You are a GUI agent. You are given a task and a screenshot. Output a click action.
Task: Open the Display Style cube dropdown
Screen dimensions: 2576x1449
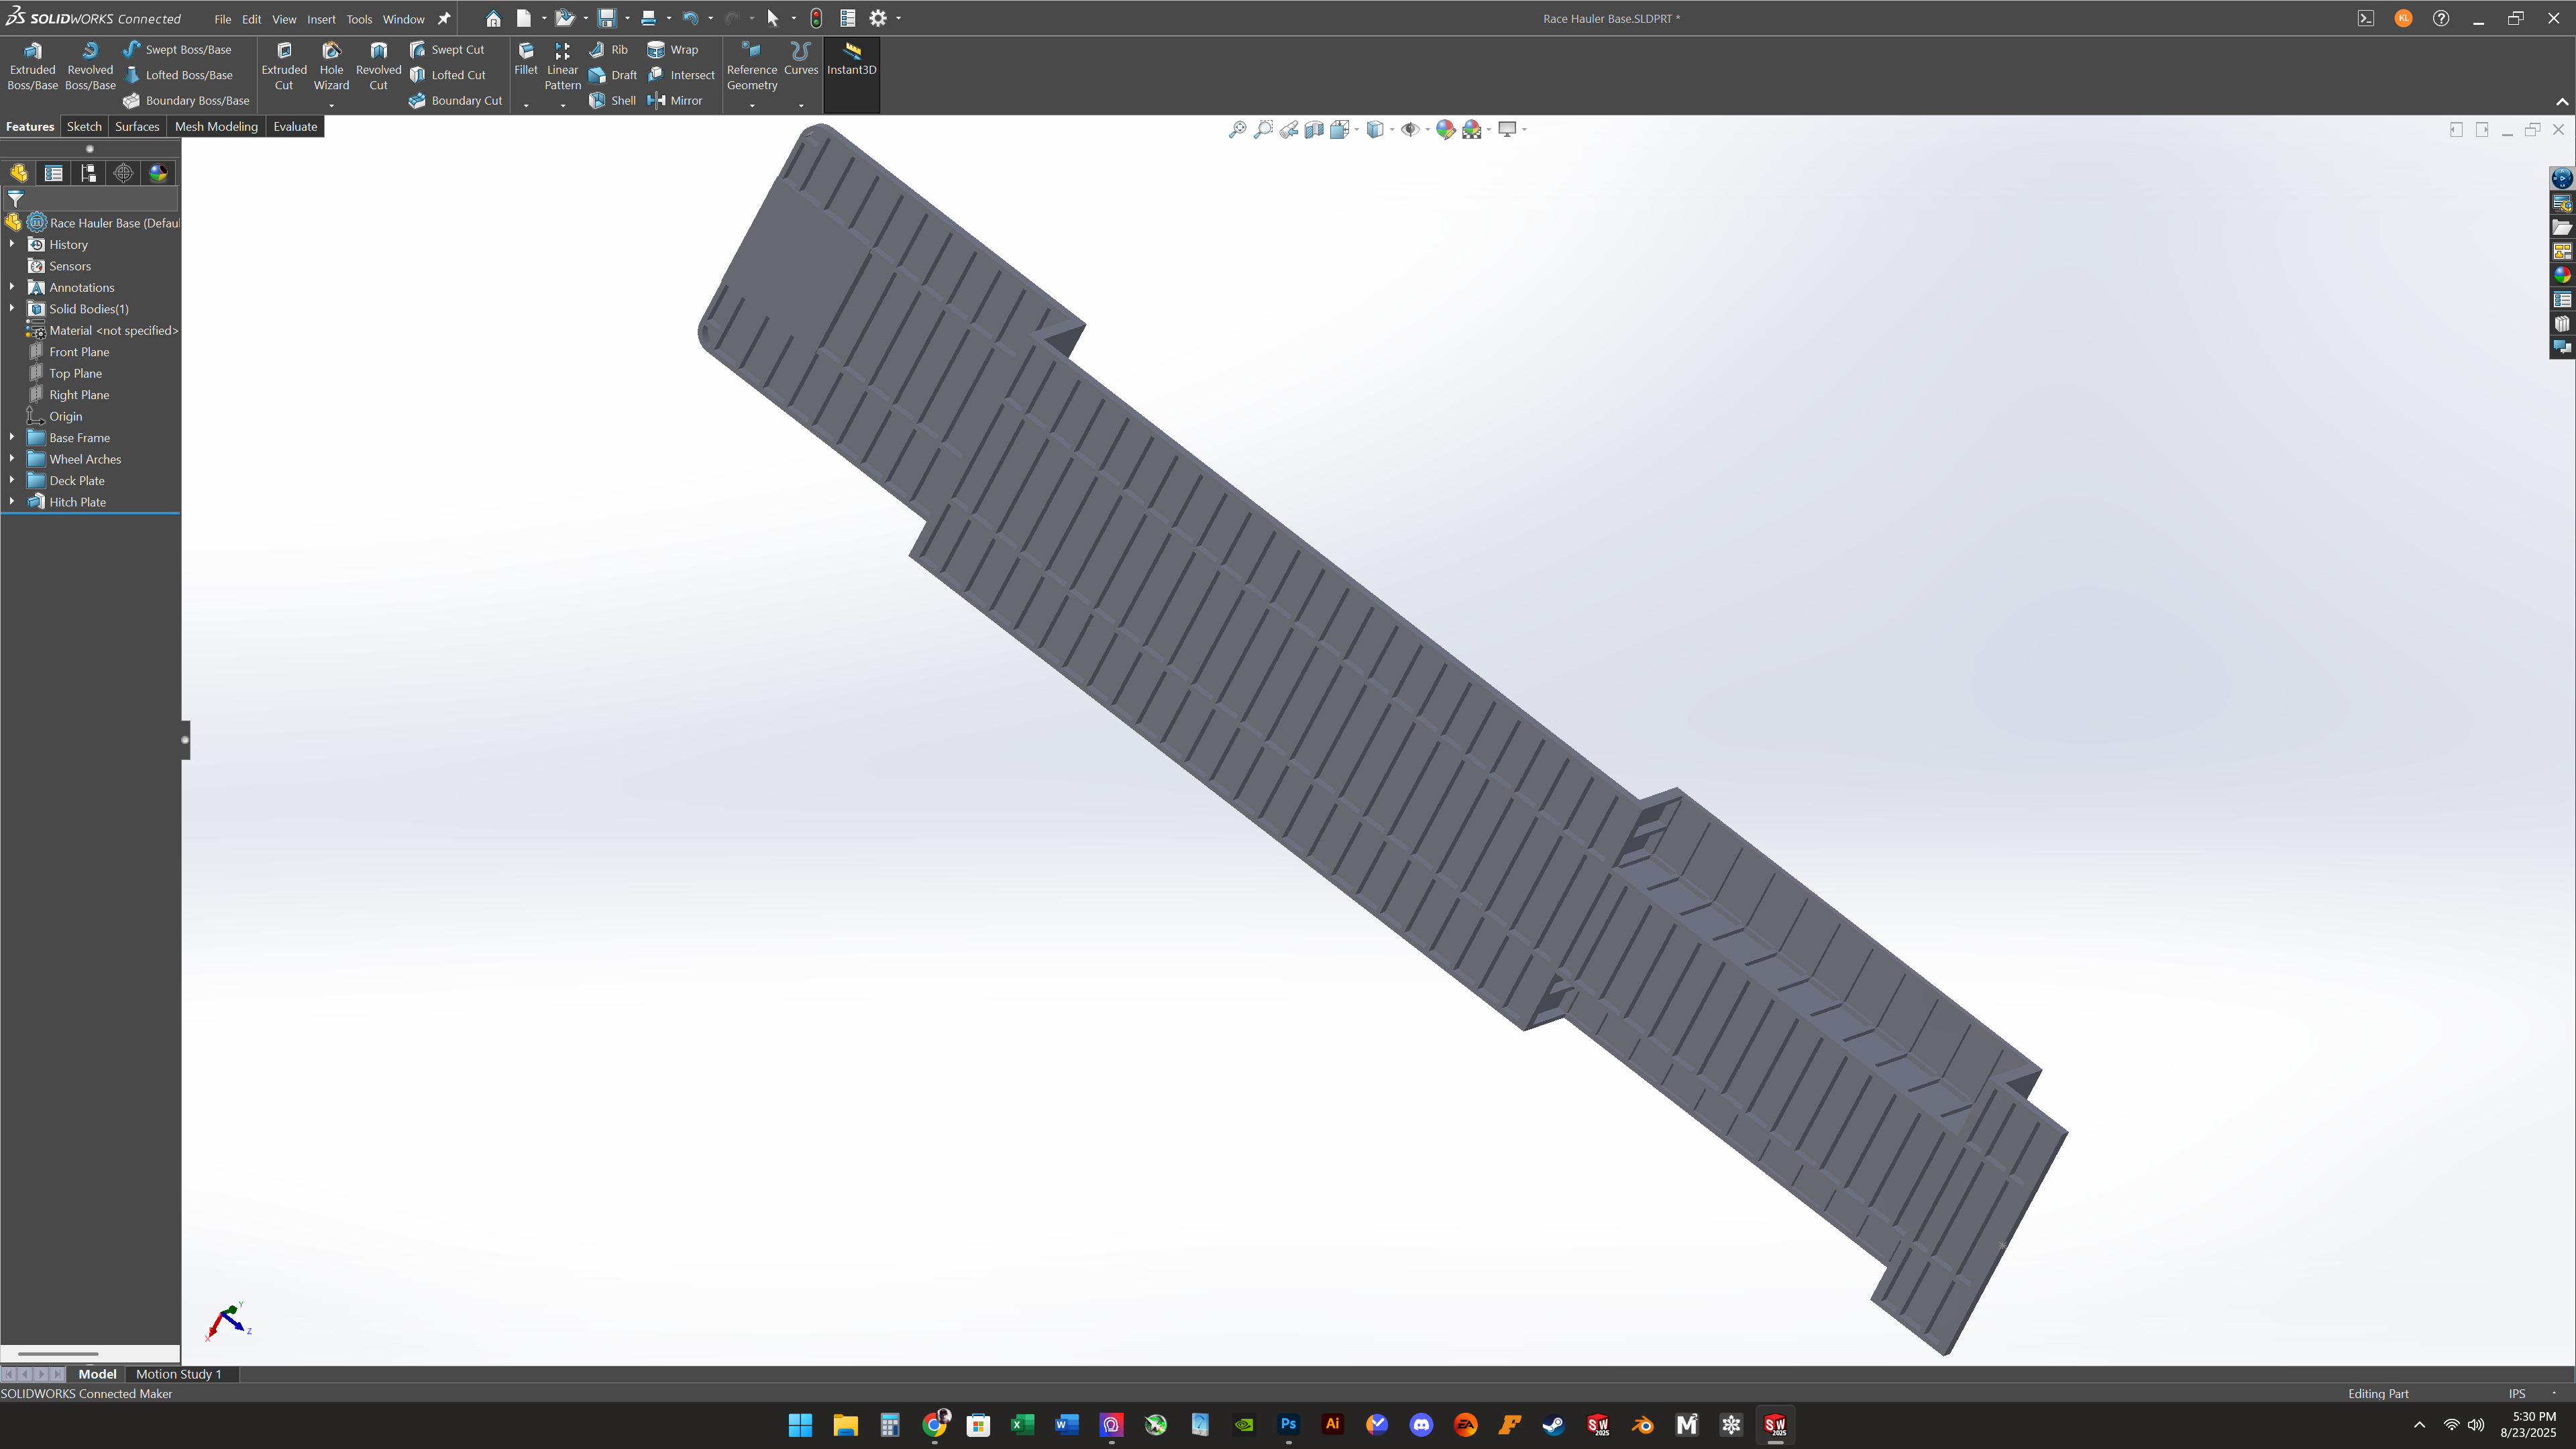point(1392,129)
